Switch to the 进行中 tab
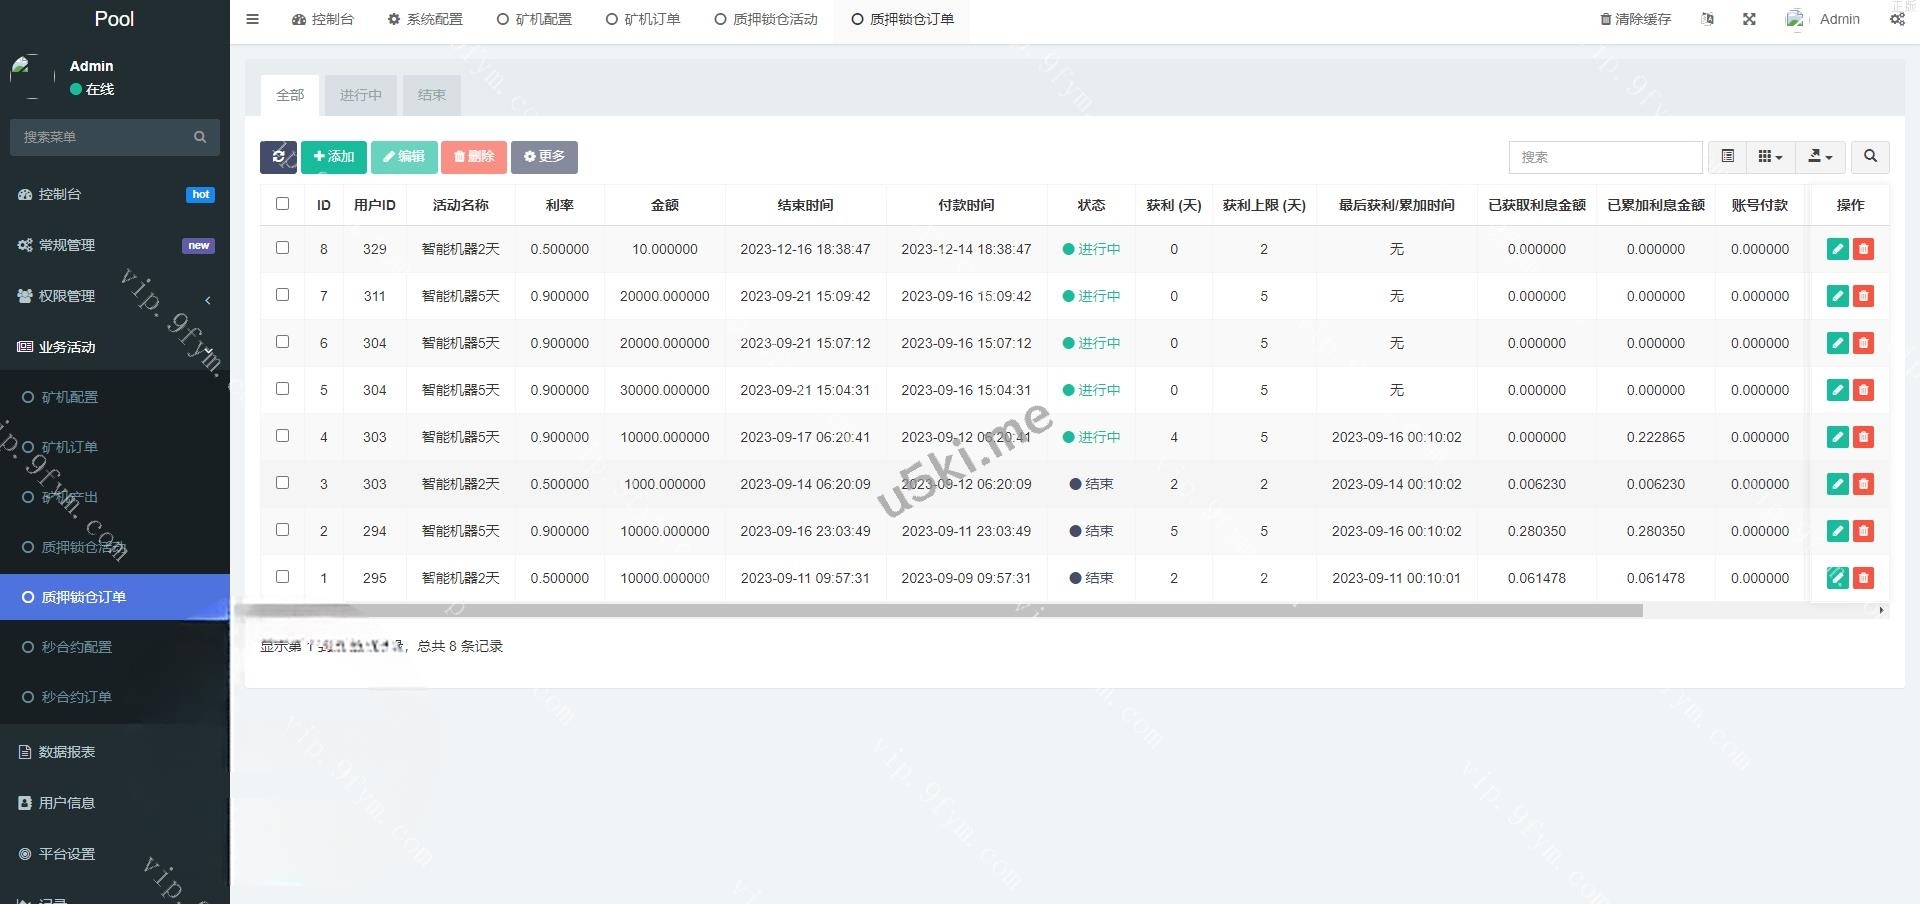 point(360,95)
